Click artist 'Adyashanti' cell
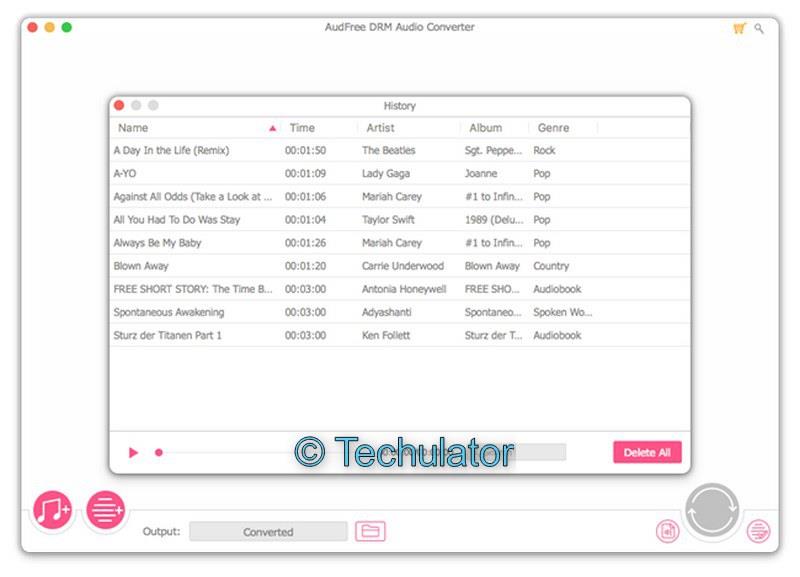This screenshot has width=800, height=577. 386,312
